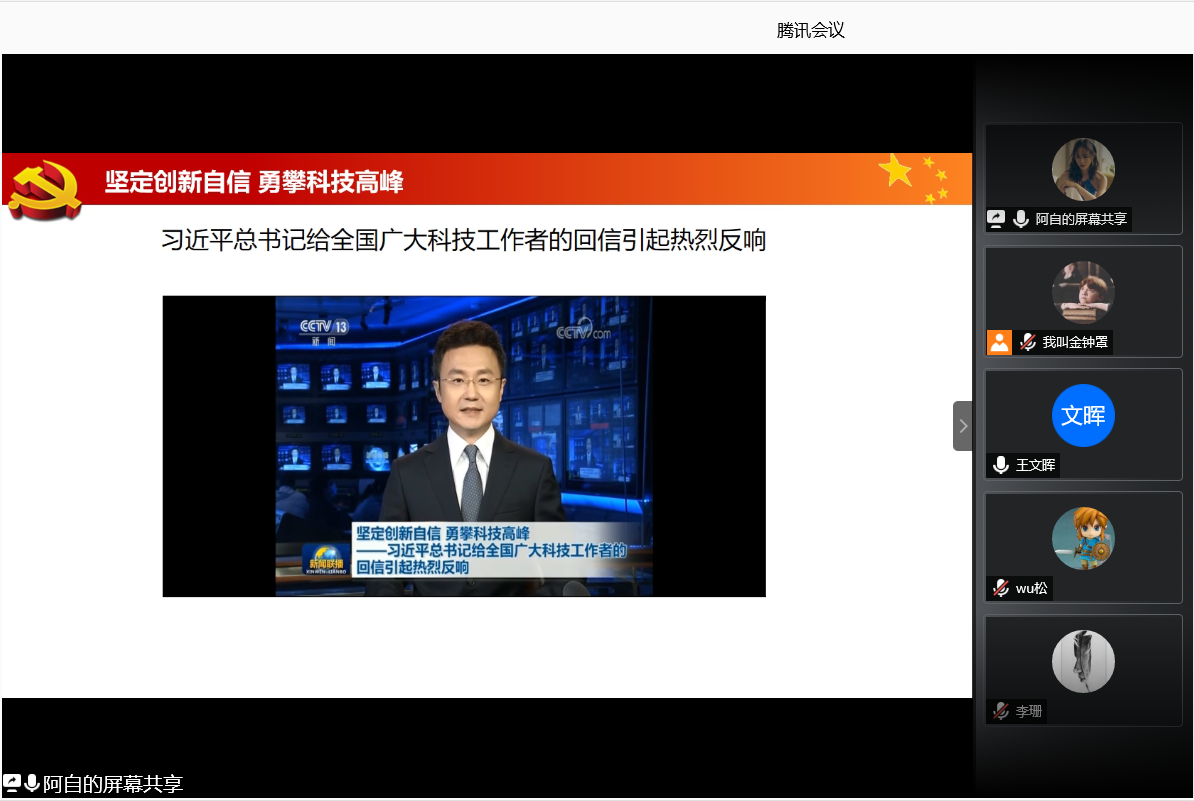The width and height of the screenshot is (1194, 801).
Task: Click the embedded CCTV news video on the slide
Action: click(464, 446)
